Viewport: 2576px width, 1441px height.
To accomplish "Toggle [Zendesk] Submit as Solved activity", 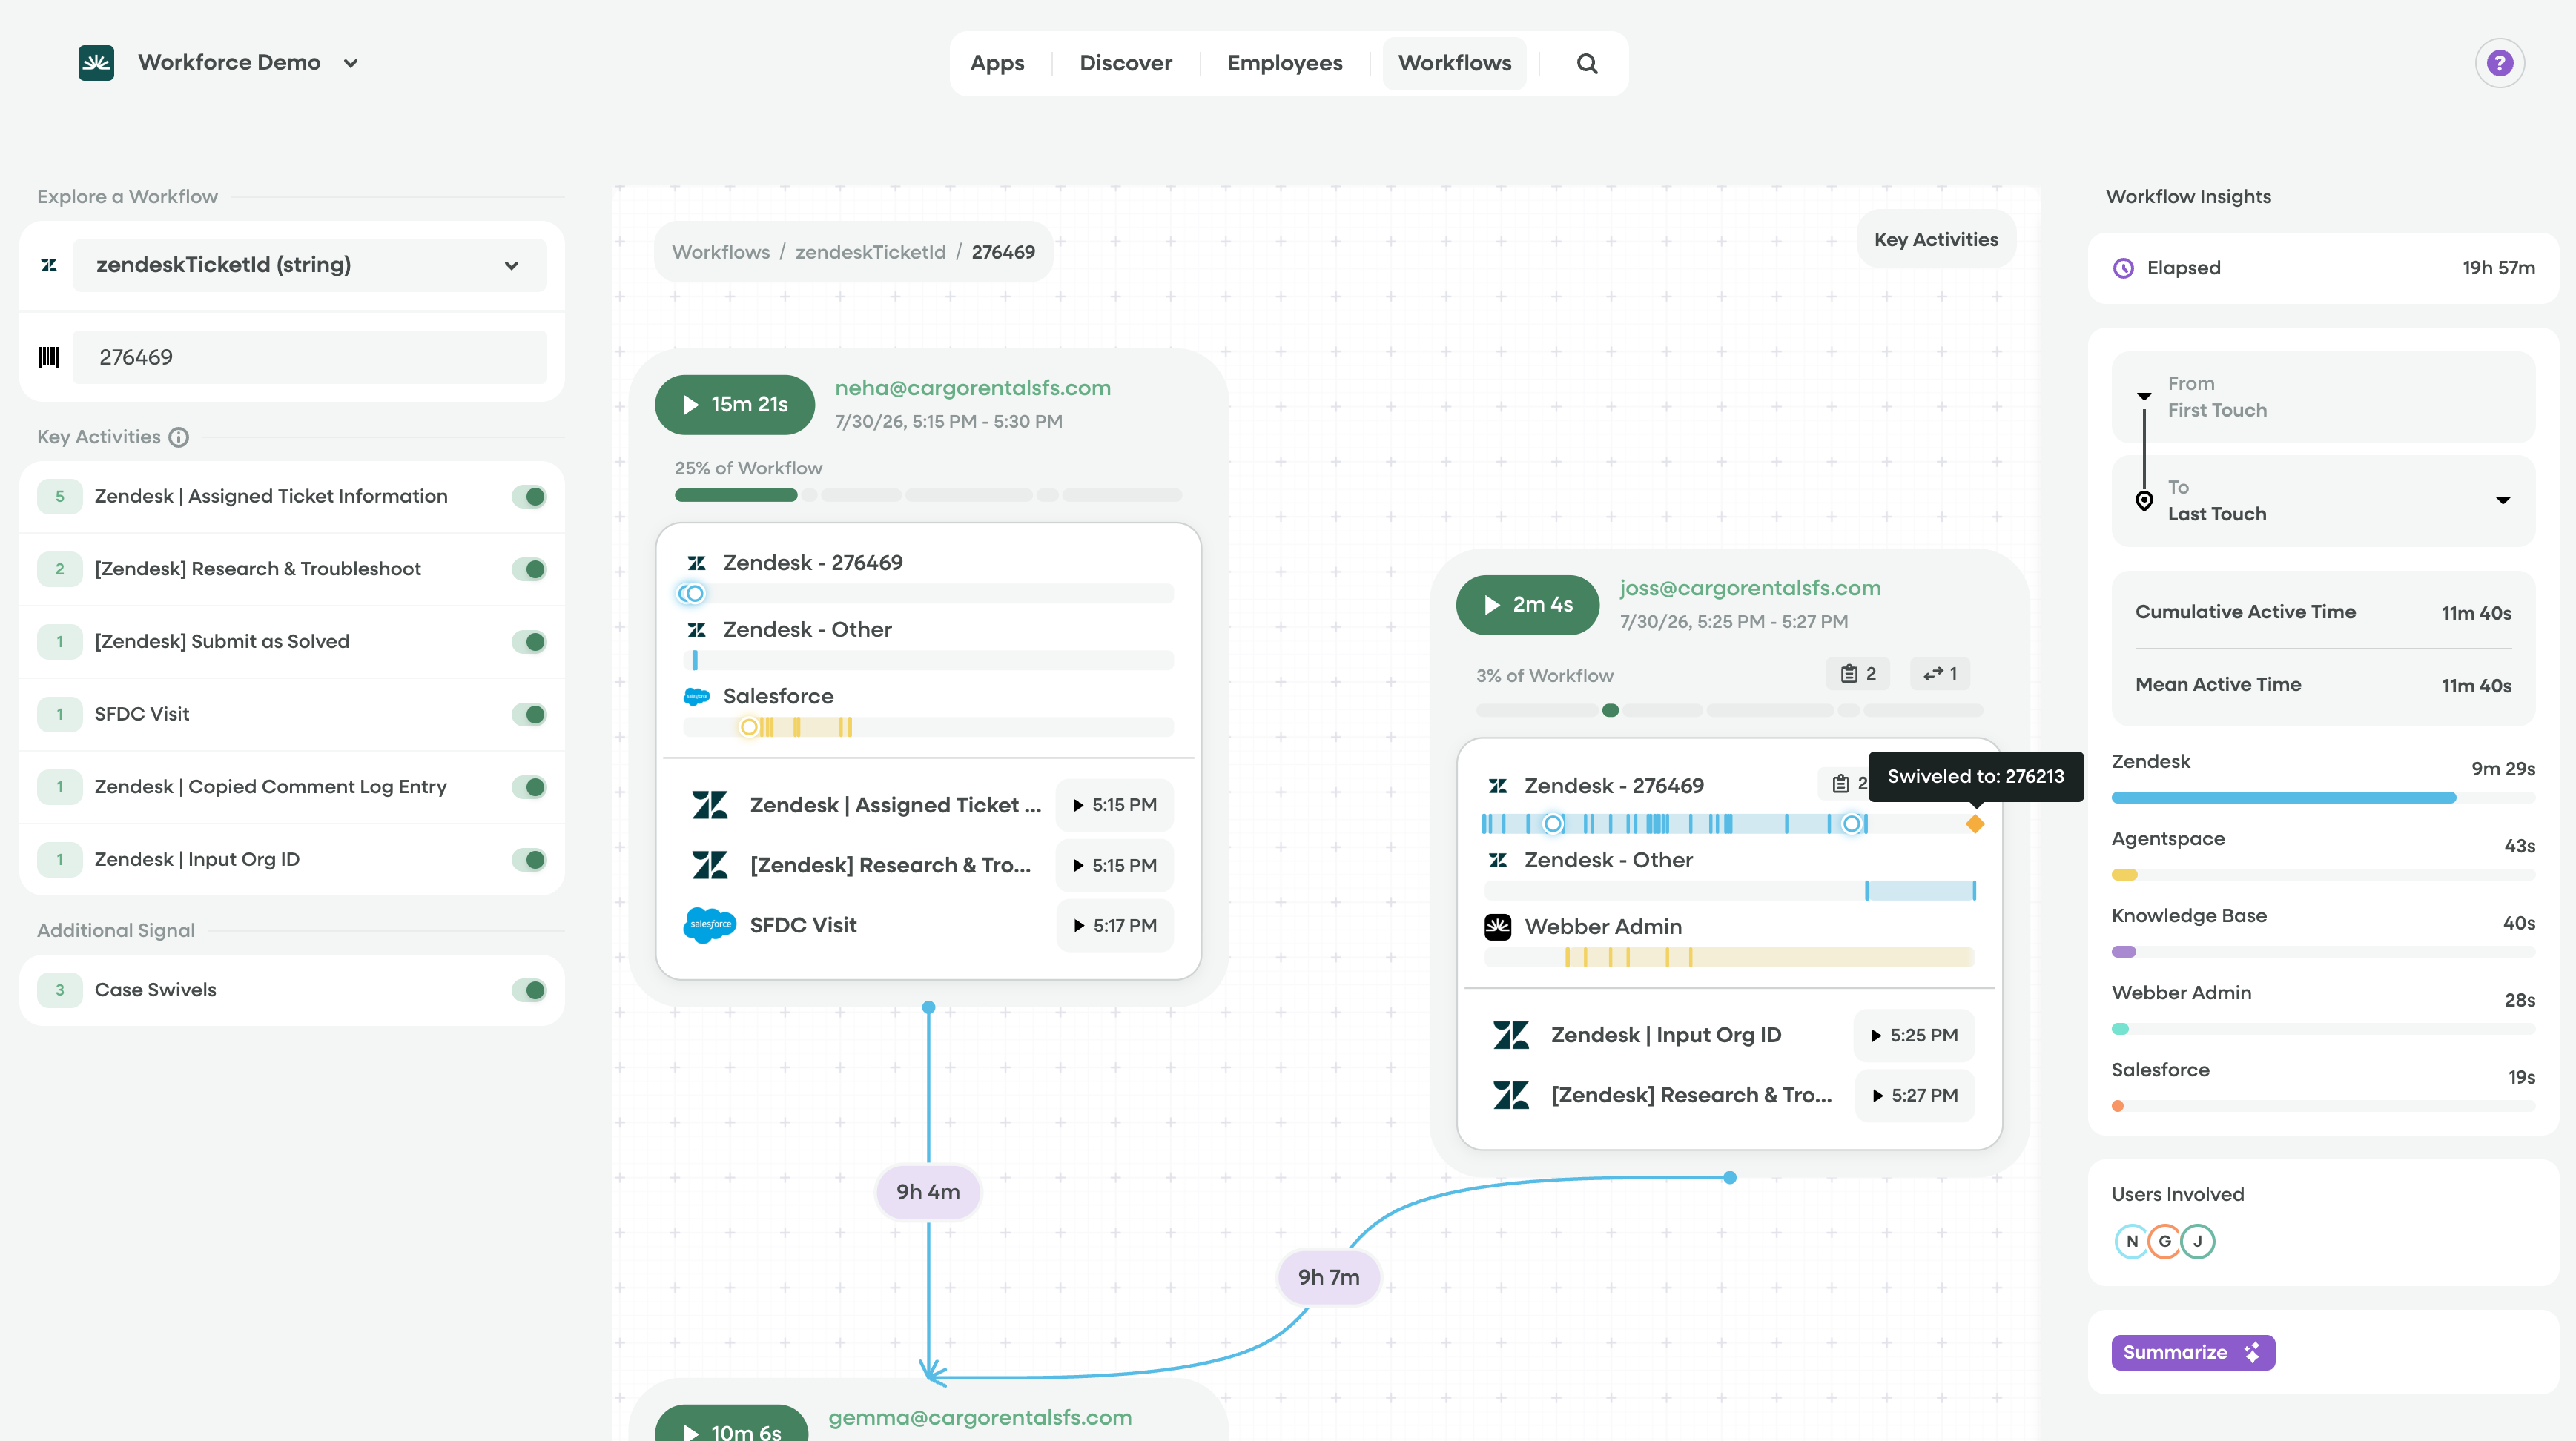I will [x=529, y=641].
